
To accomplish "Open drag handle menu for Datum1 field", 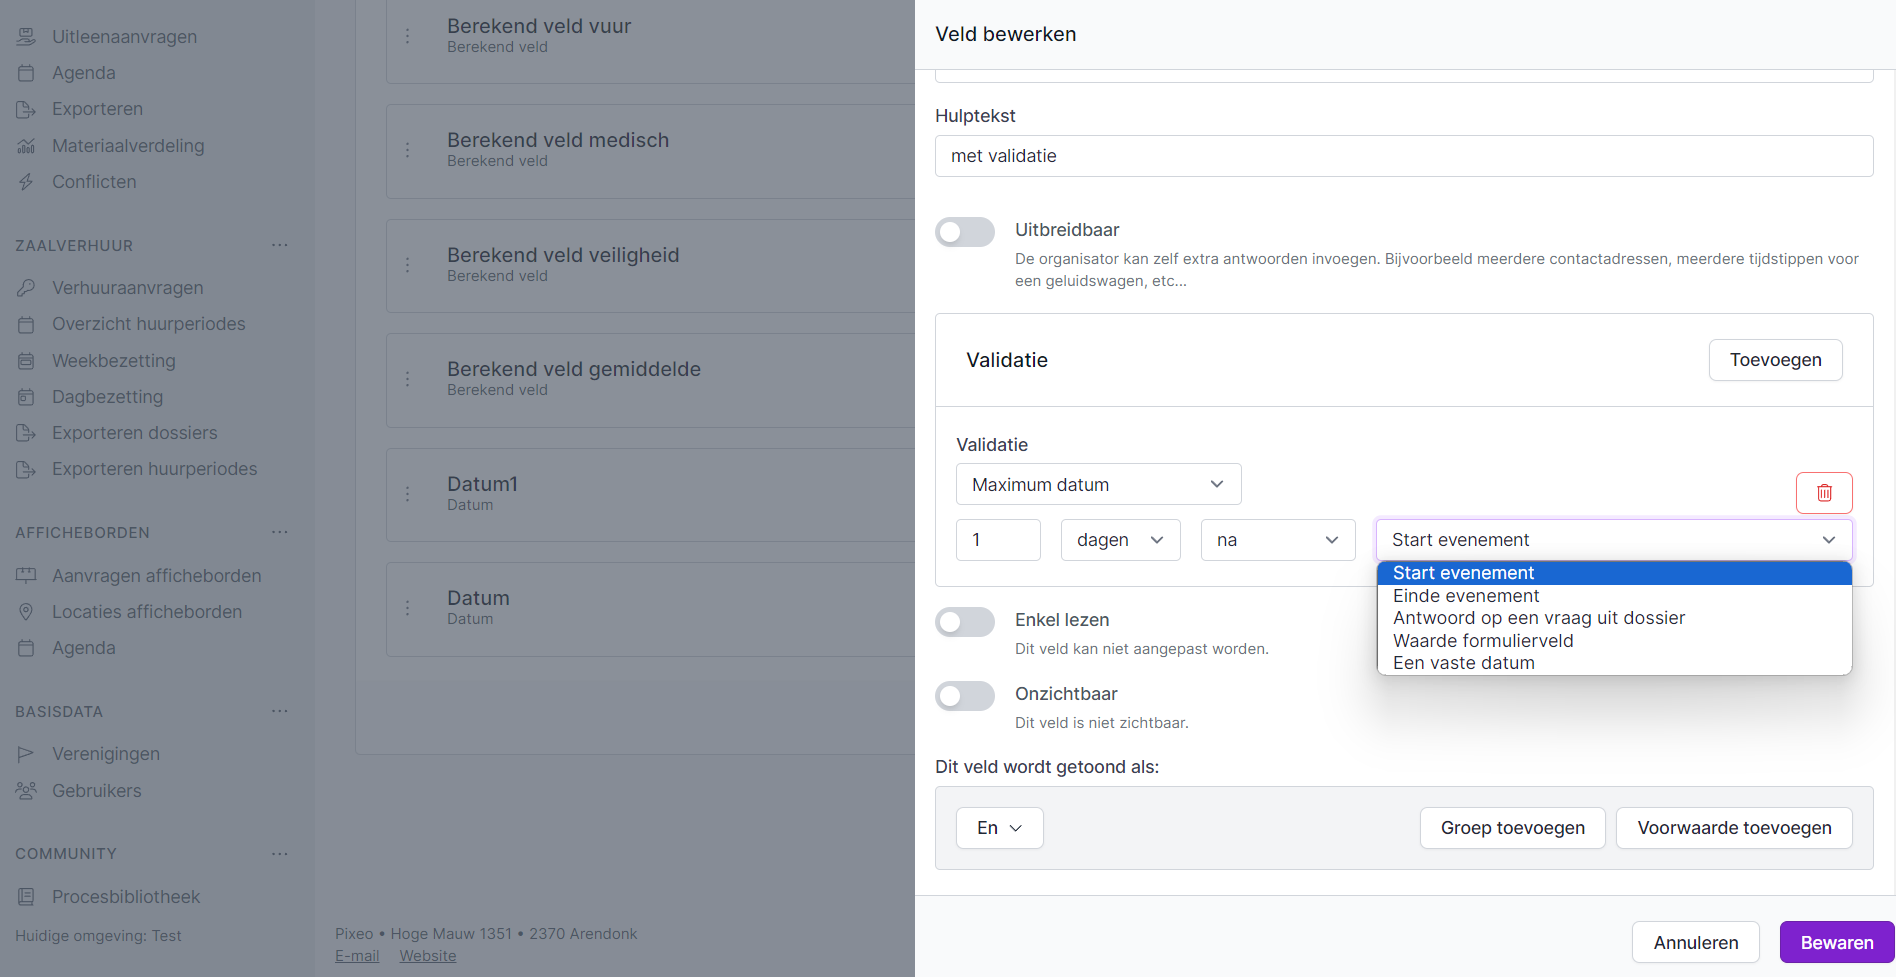I will [x=407, y=494].
